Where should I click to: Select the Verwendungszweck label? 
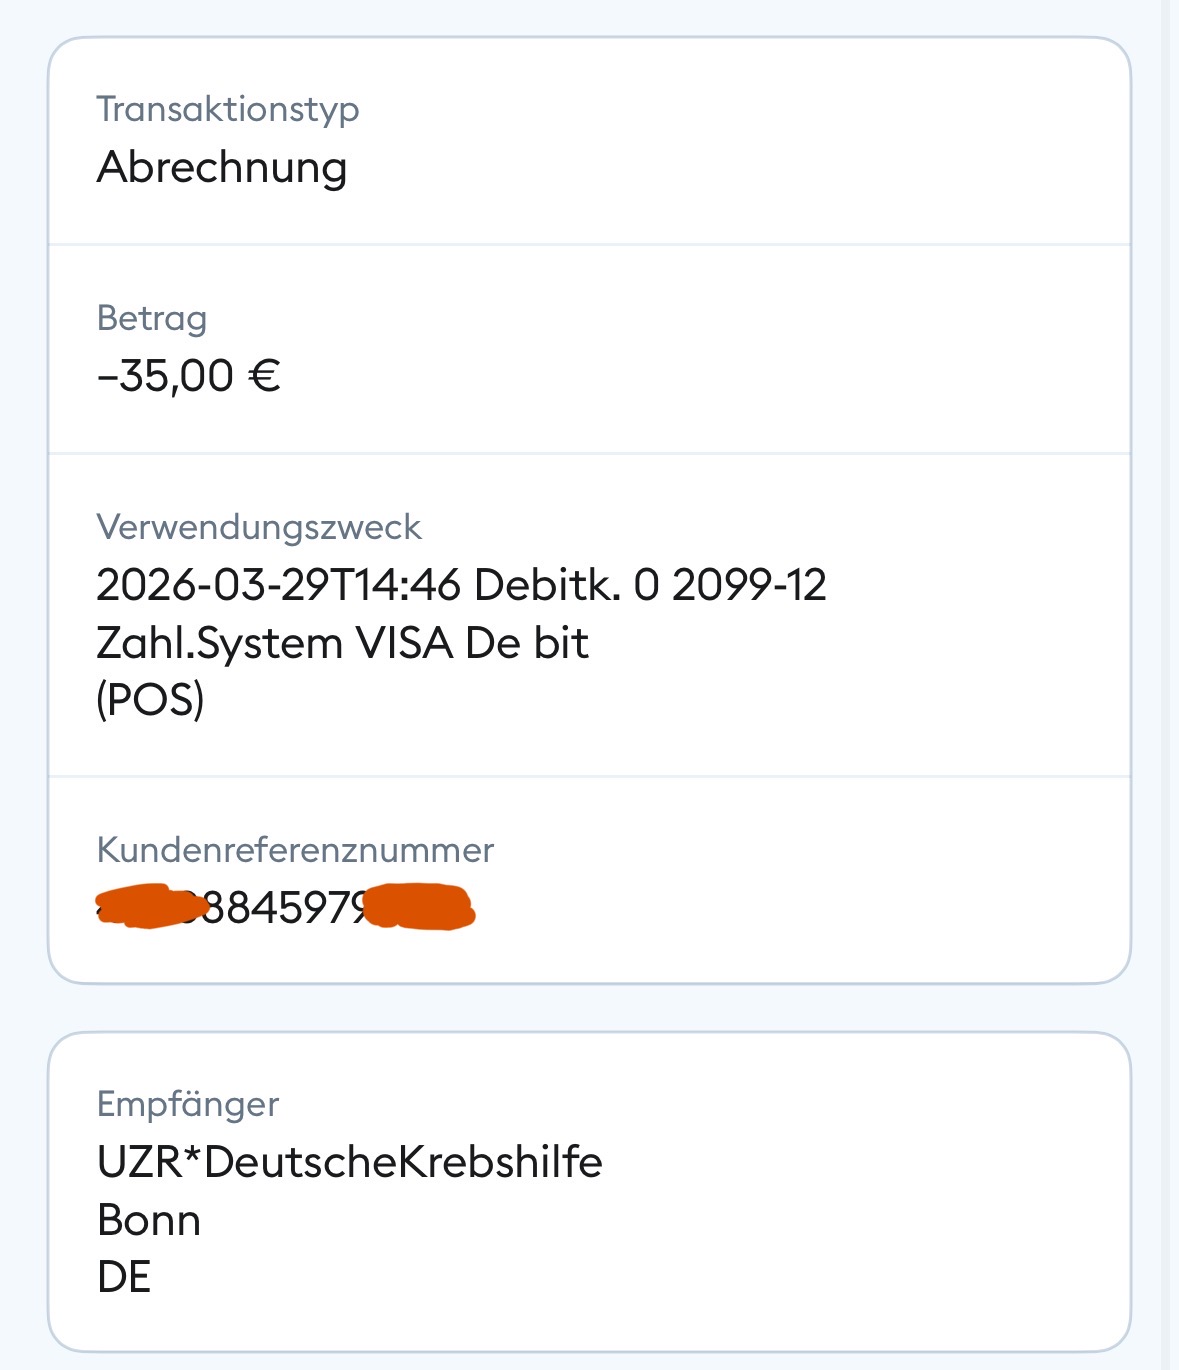click(x=259, y=527)
